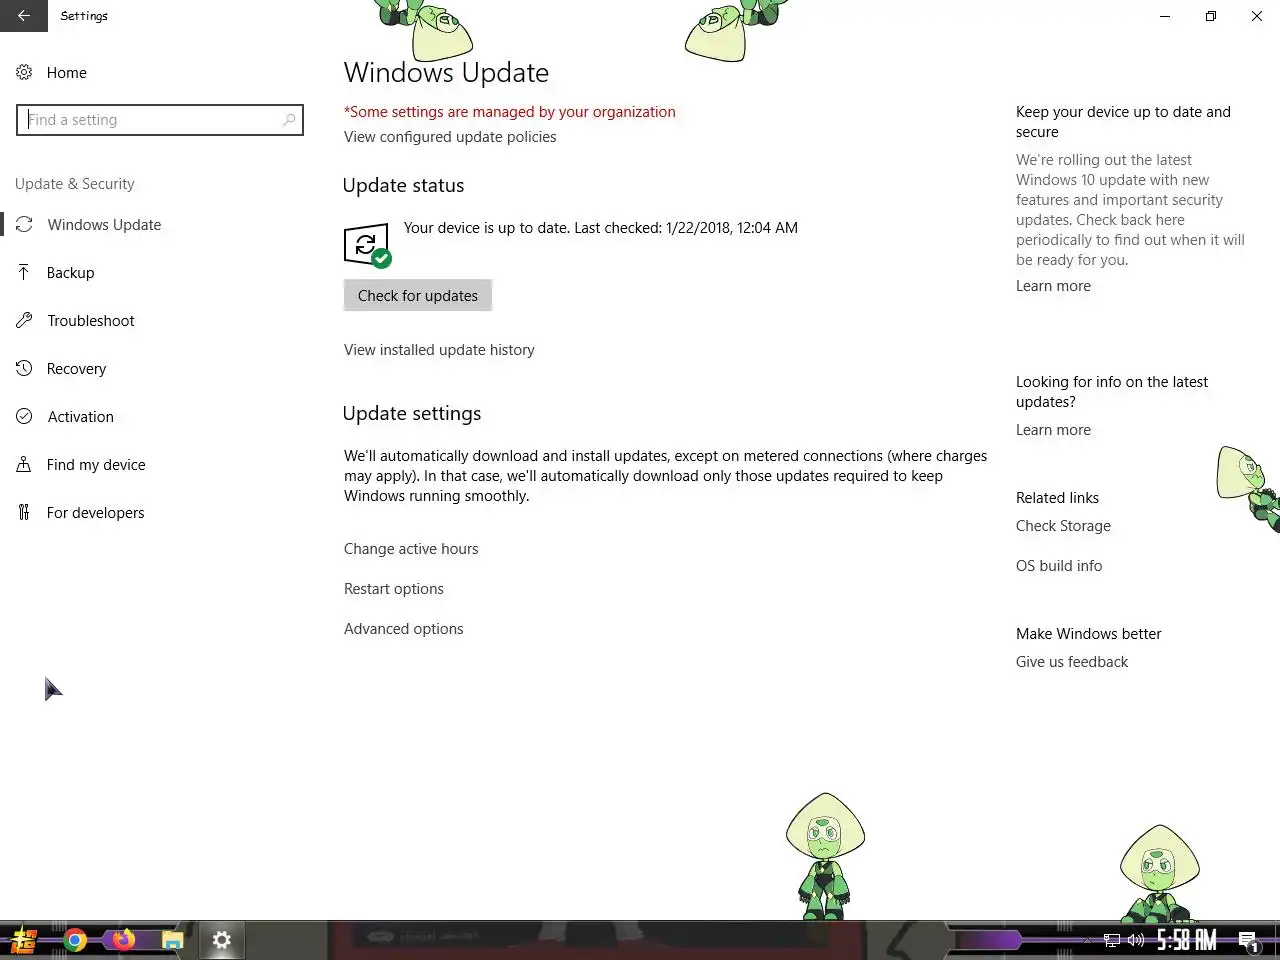The width and height of the screenshot is (1280, 960).
Task: Select Windows Update in the sidebar
Action: pyautogui.click(x=104, y=225)
